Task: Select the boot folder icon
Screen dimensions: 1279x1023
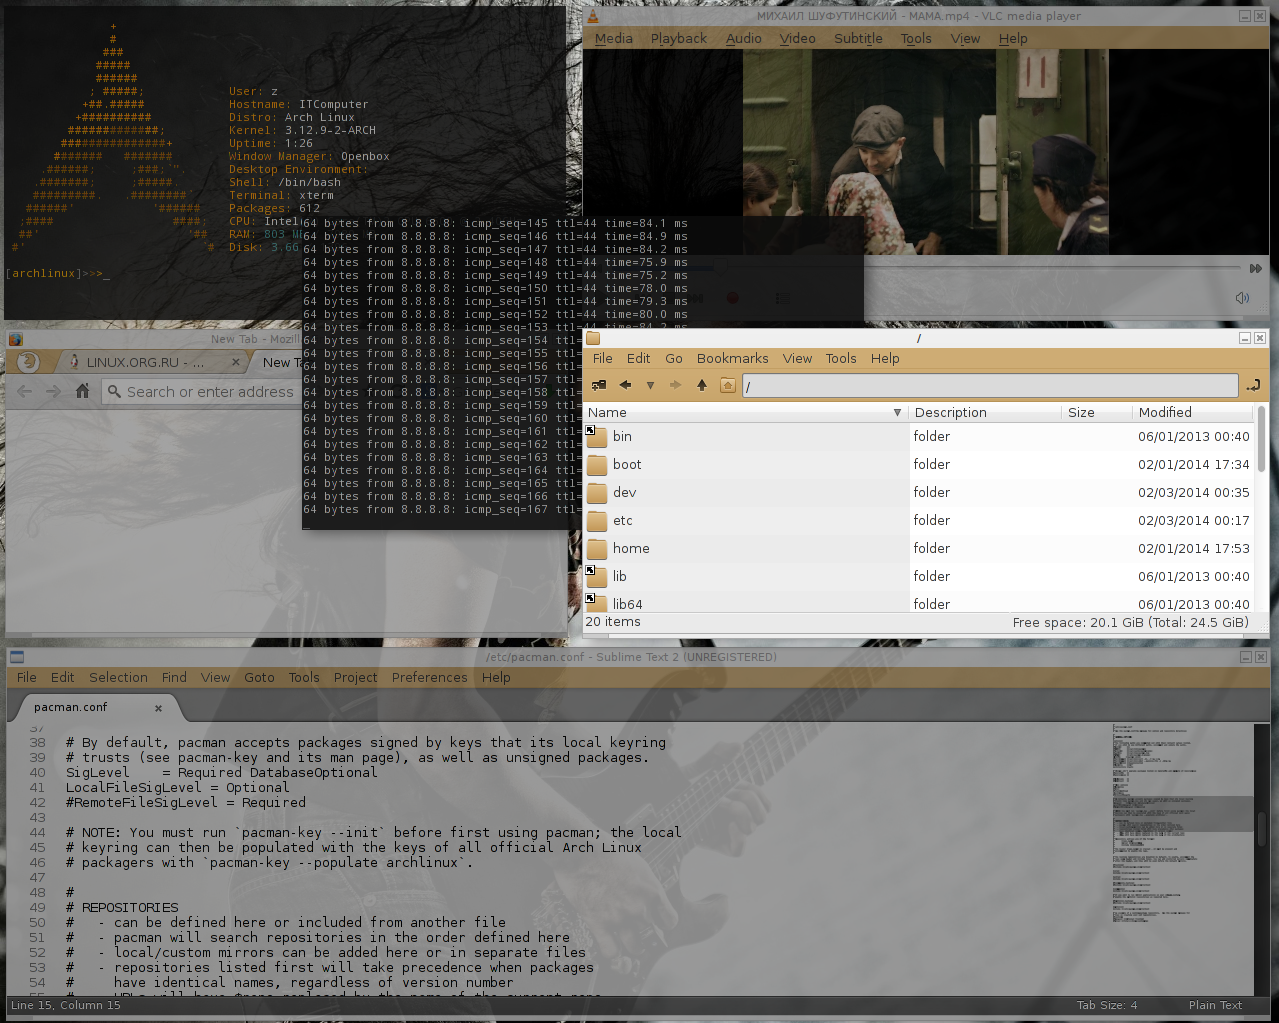Action: point(597,464)
